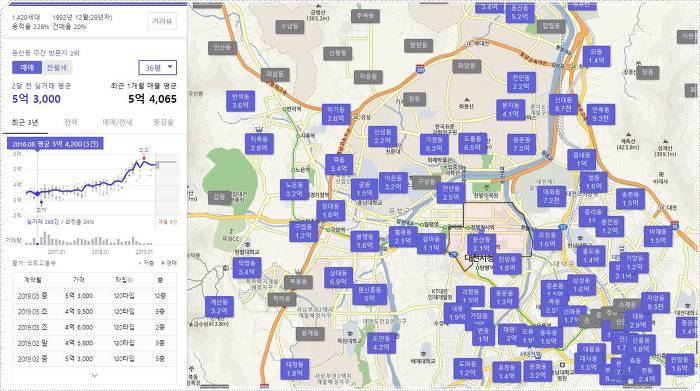Click the 2016.08 평균 3억 4,200 chart tooltip
The height and width of the screenshot is (391, 700).
click(55, 144)
